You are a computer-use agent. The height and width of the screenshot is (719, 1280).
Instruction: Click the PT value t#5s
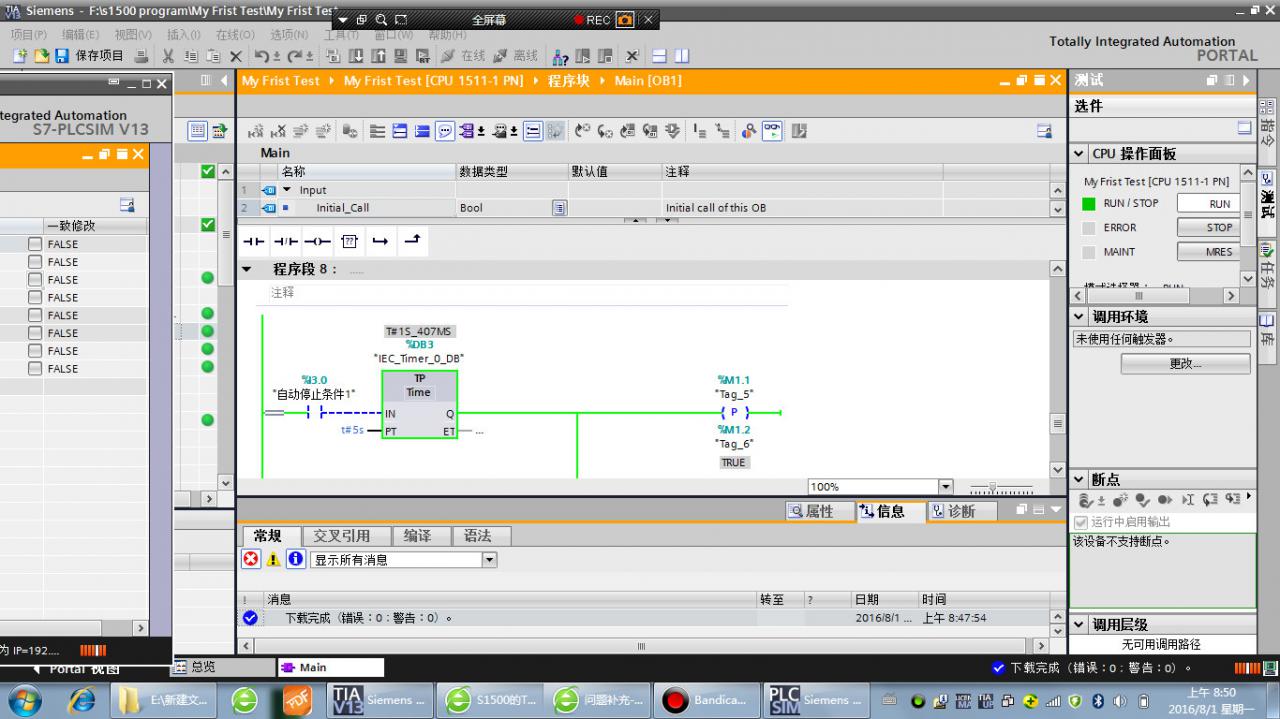point(352,430)
